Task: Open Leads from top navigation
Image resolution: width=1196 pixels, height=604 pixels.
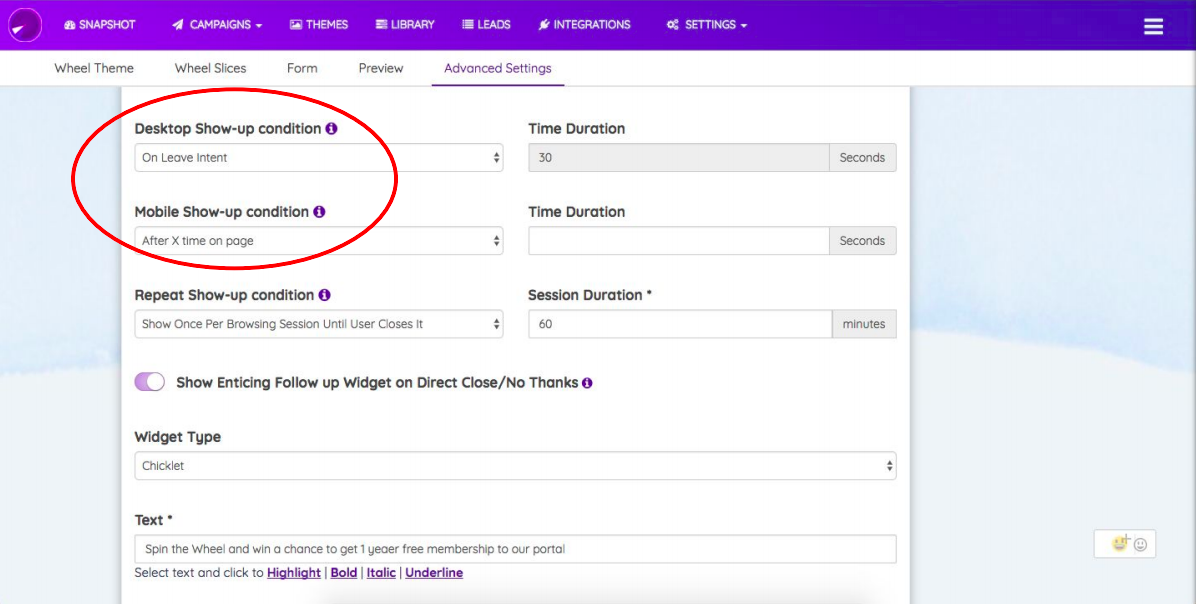Action: 487,24
